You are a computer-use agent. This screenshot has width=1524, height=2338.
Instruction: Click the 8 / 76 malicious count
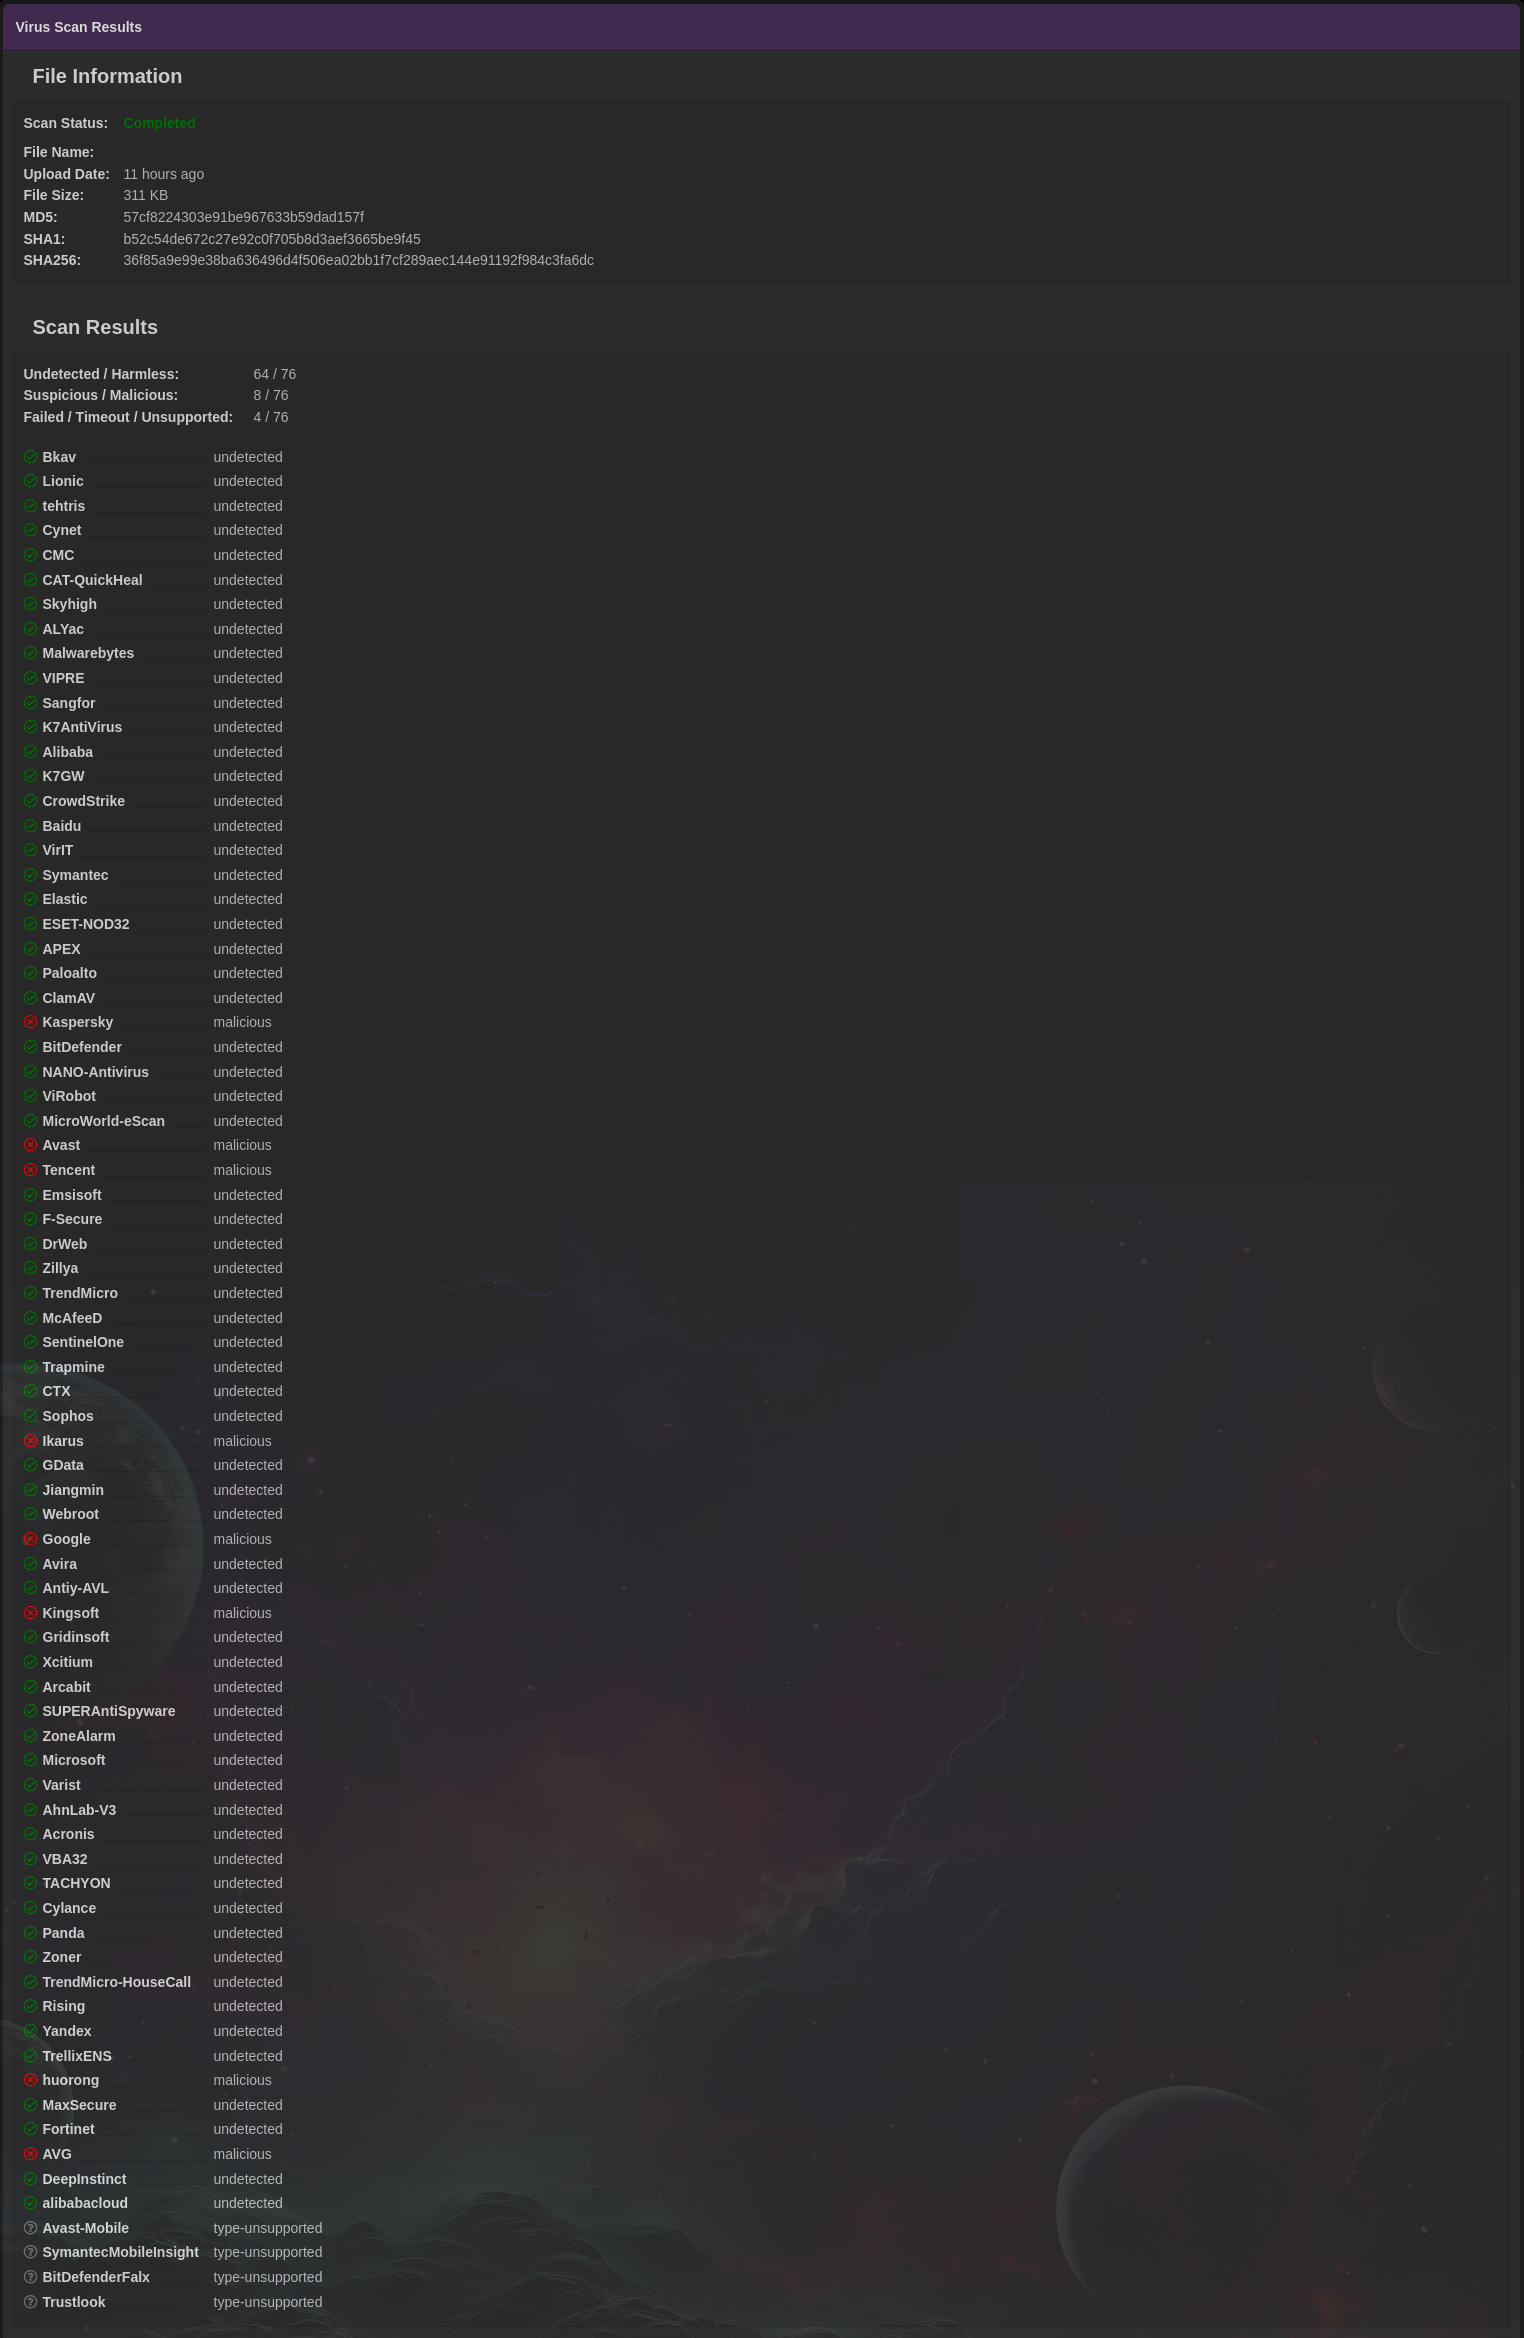(x=270, y=395)
